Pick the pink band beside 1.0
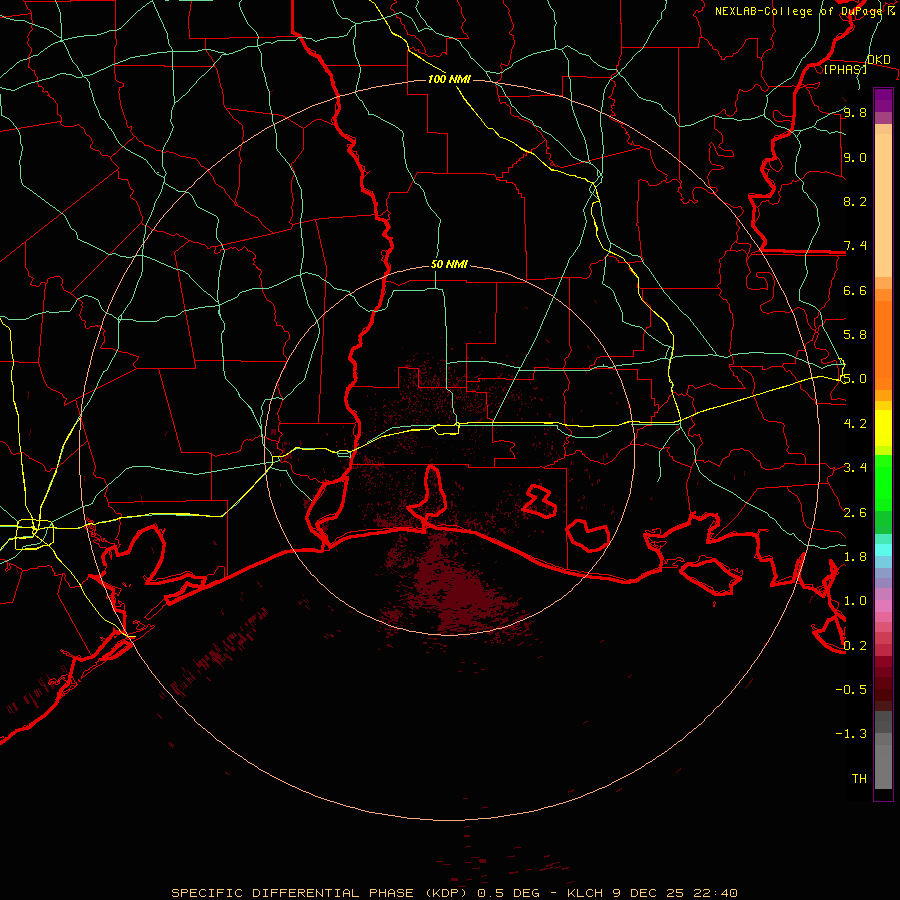This screenshot has width=900, height=900. tap(883, 606)
